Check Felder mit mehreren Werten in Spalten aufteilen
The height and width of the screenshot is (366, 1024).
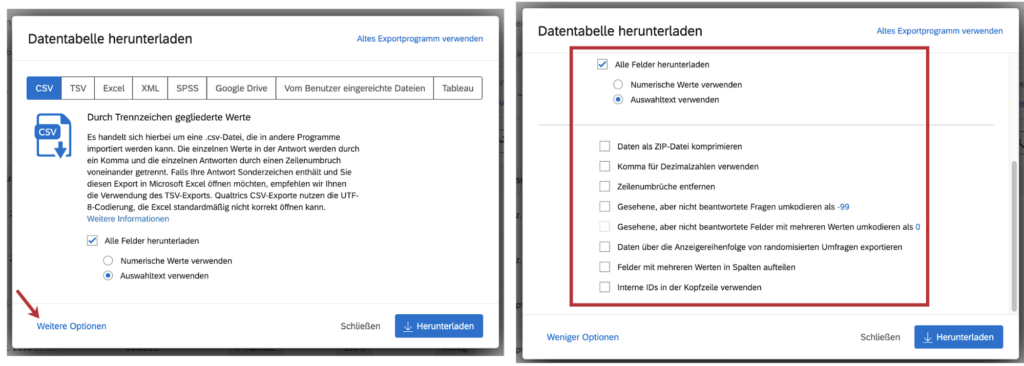click(x=605, y=267)
